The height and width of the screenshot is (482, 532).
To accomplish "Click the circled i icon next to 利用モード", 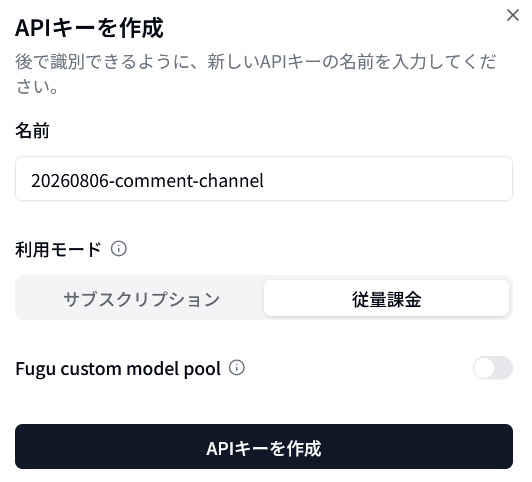I will click(x=119, y=249).
